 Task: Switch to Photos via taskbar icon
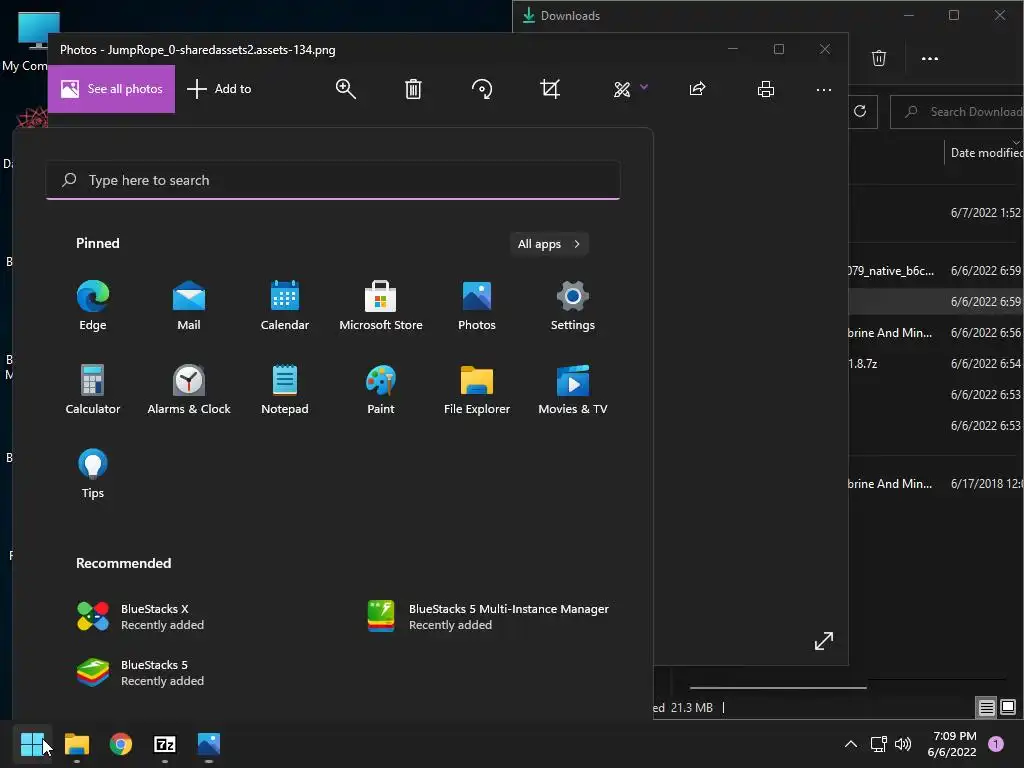click(x=209, y=744)
